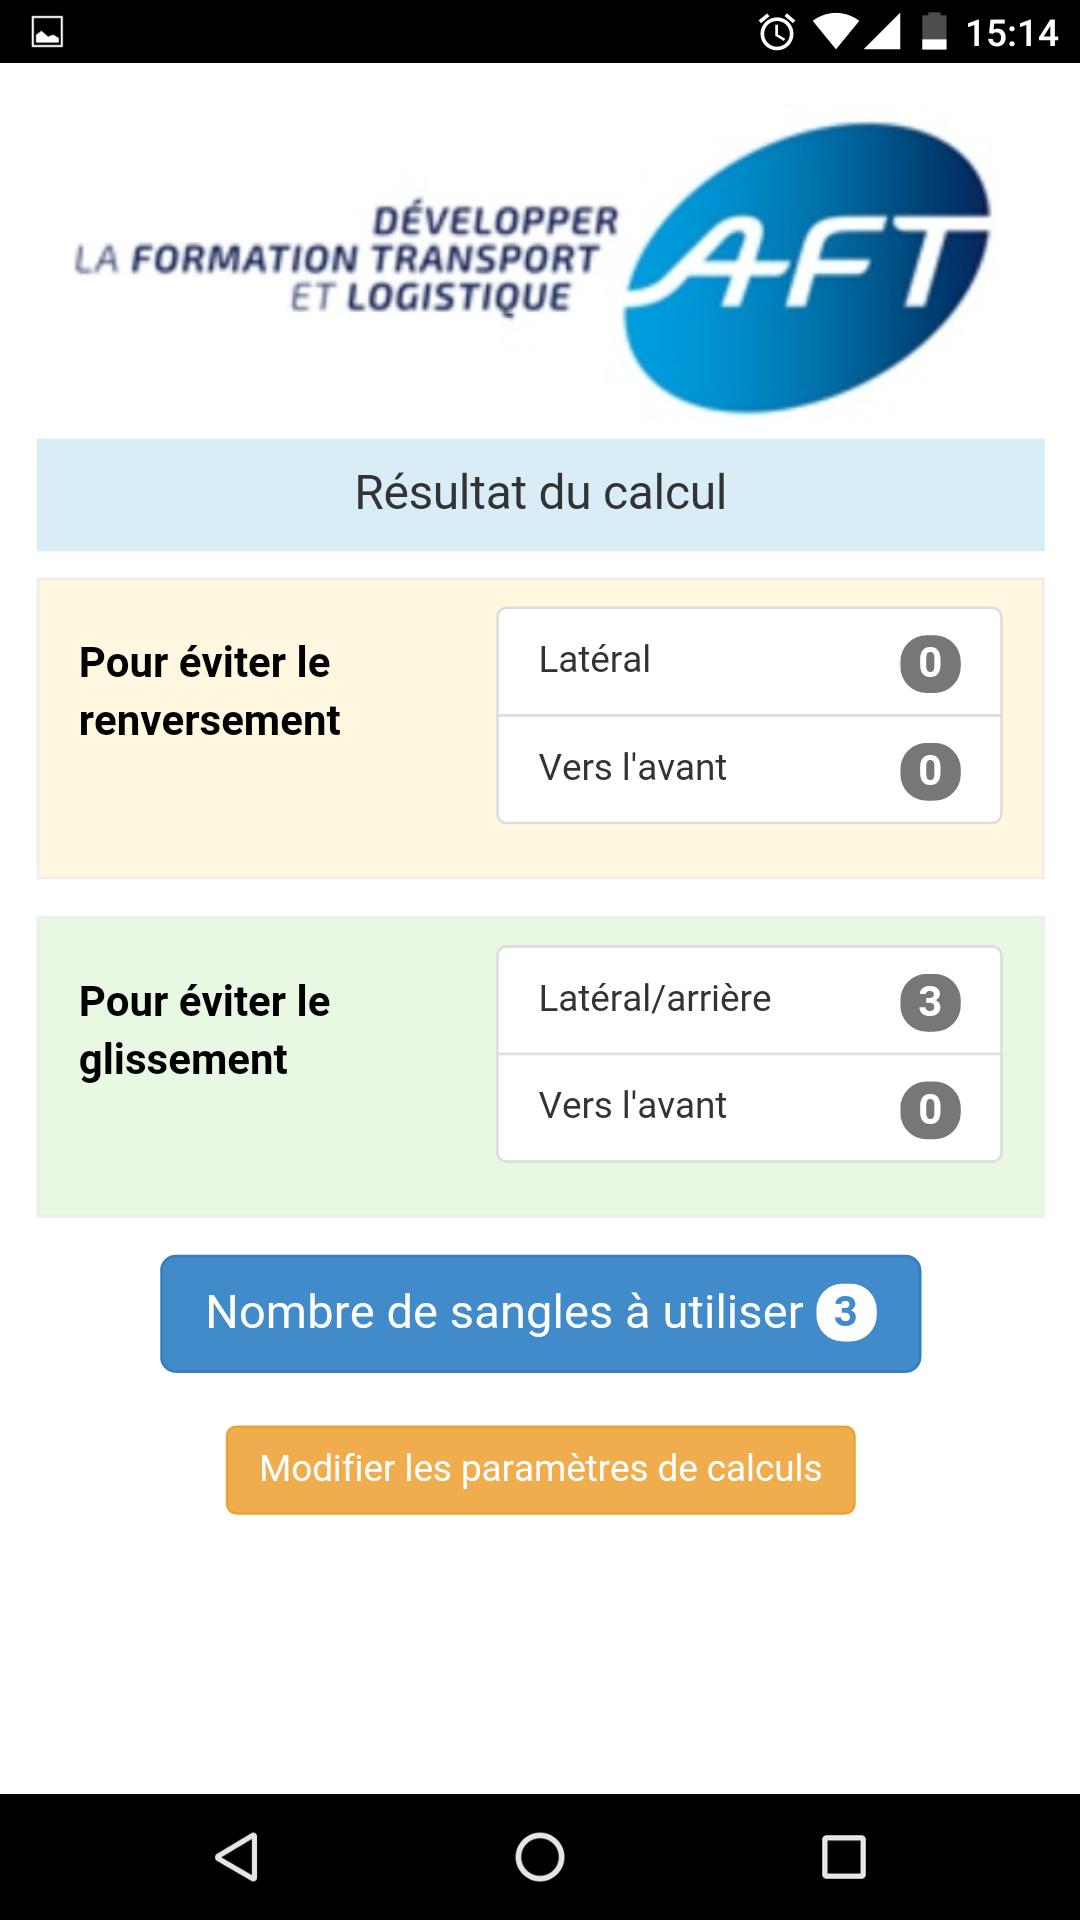Screen dimensions: 1080x1920
Task: Tap the alarm clock status icon
Action: pos(777,32)
